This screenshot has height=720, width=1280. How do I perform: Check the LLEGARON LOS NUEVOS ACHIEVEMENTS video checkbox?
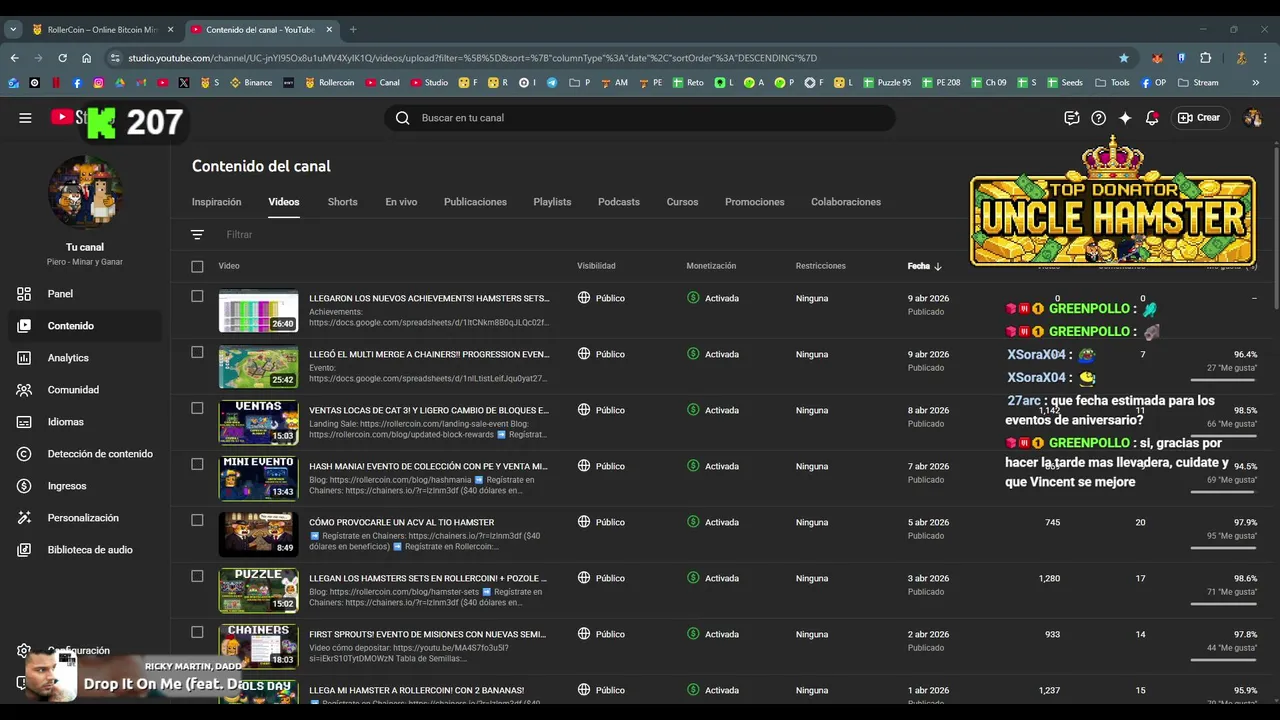(x=197, y=296)
